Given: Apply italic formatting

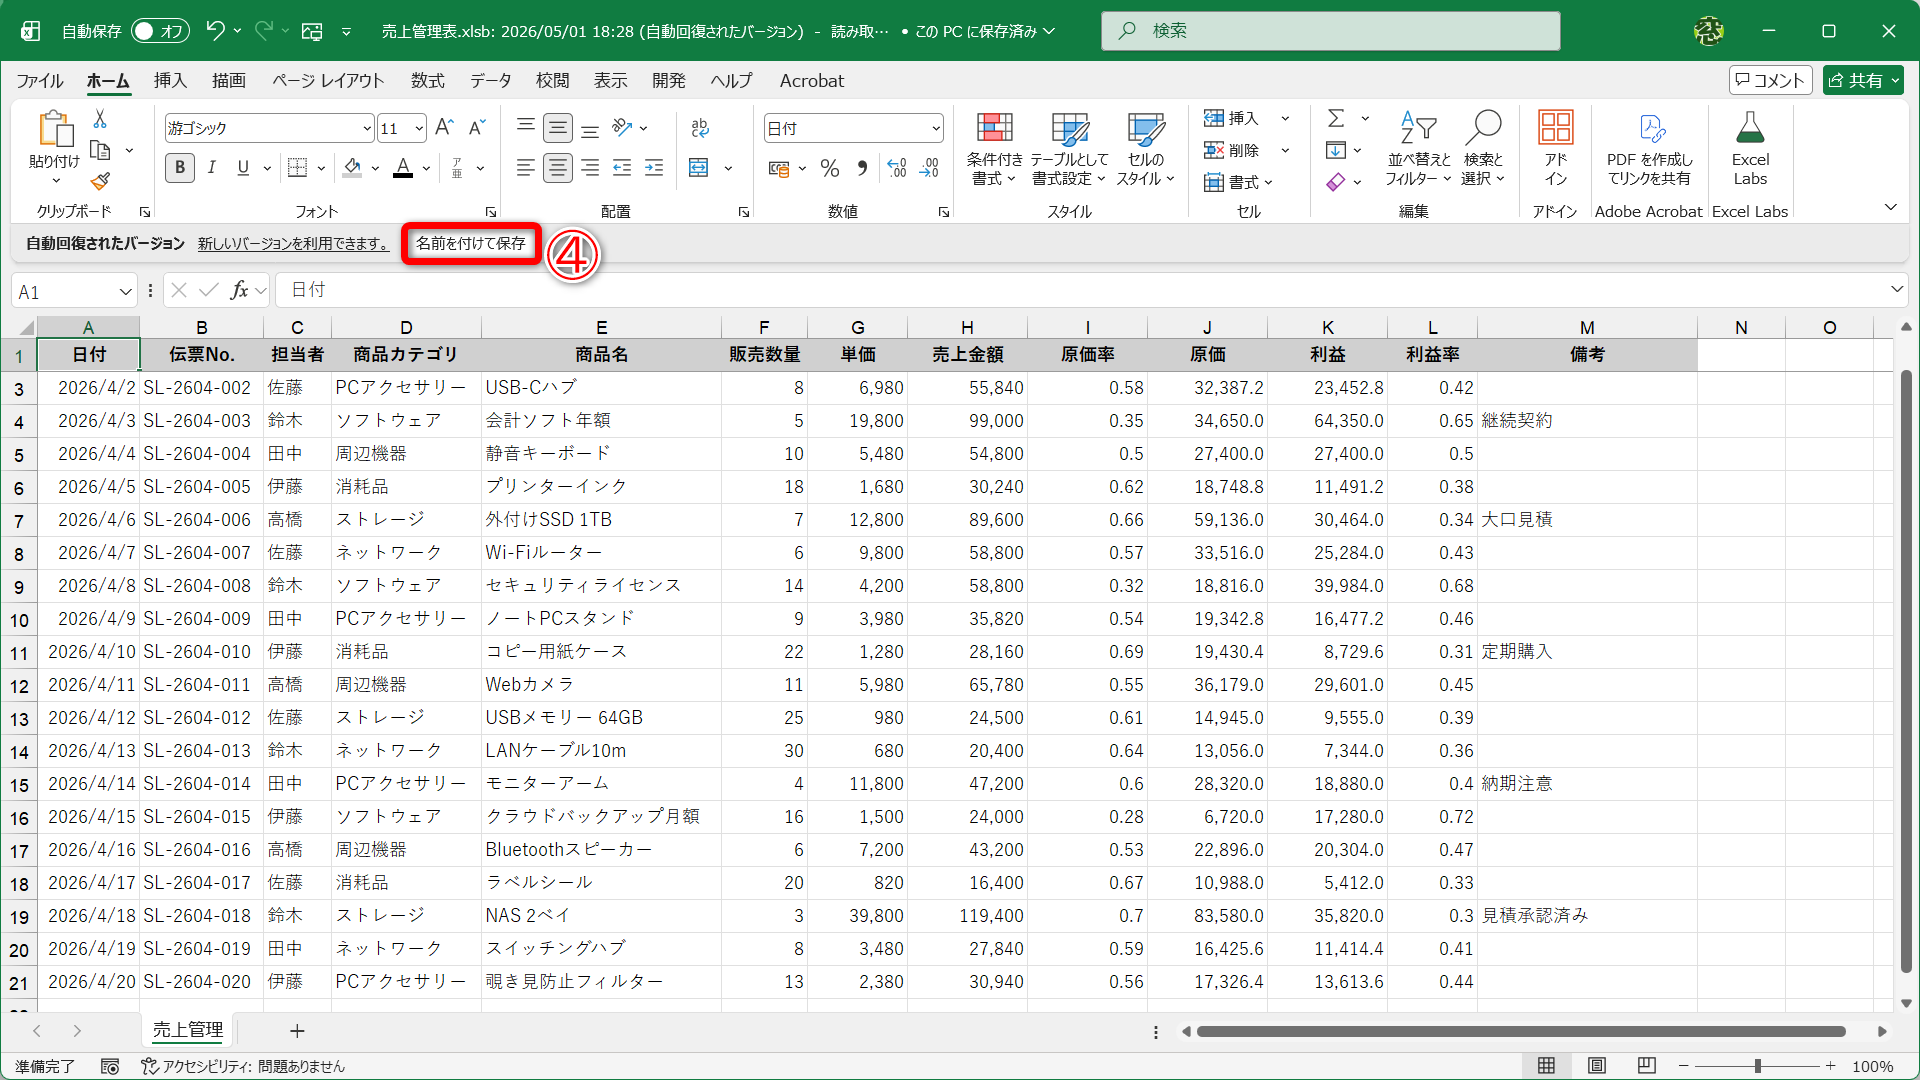Looking at the screenshot, I should 212,168.
